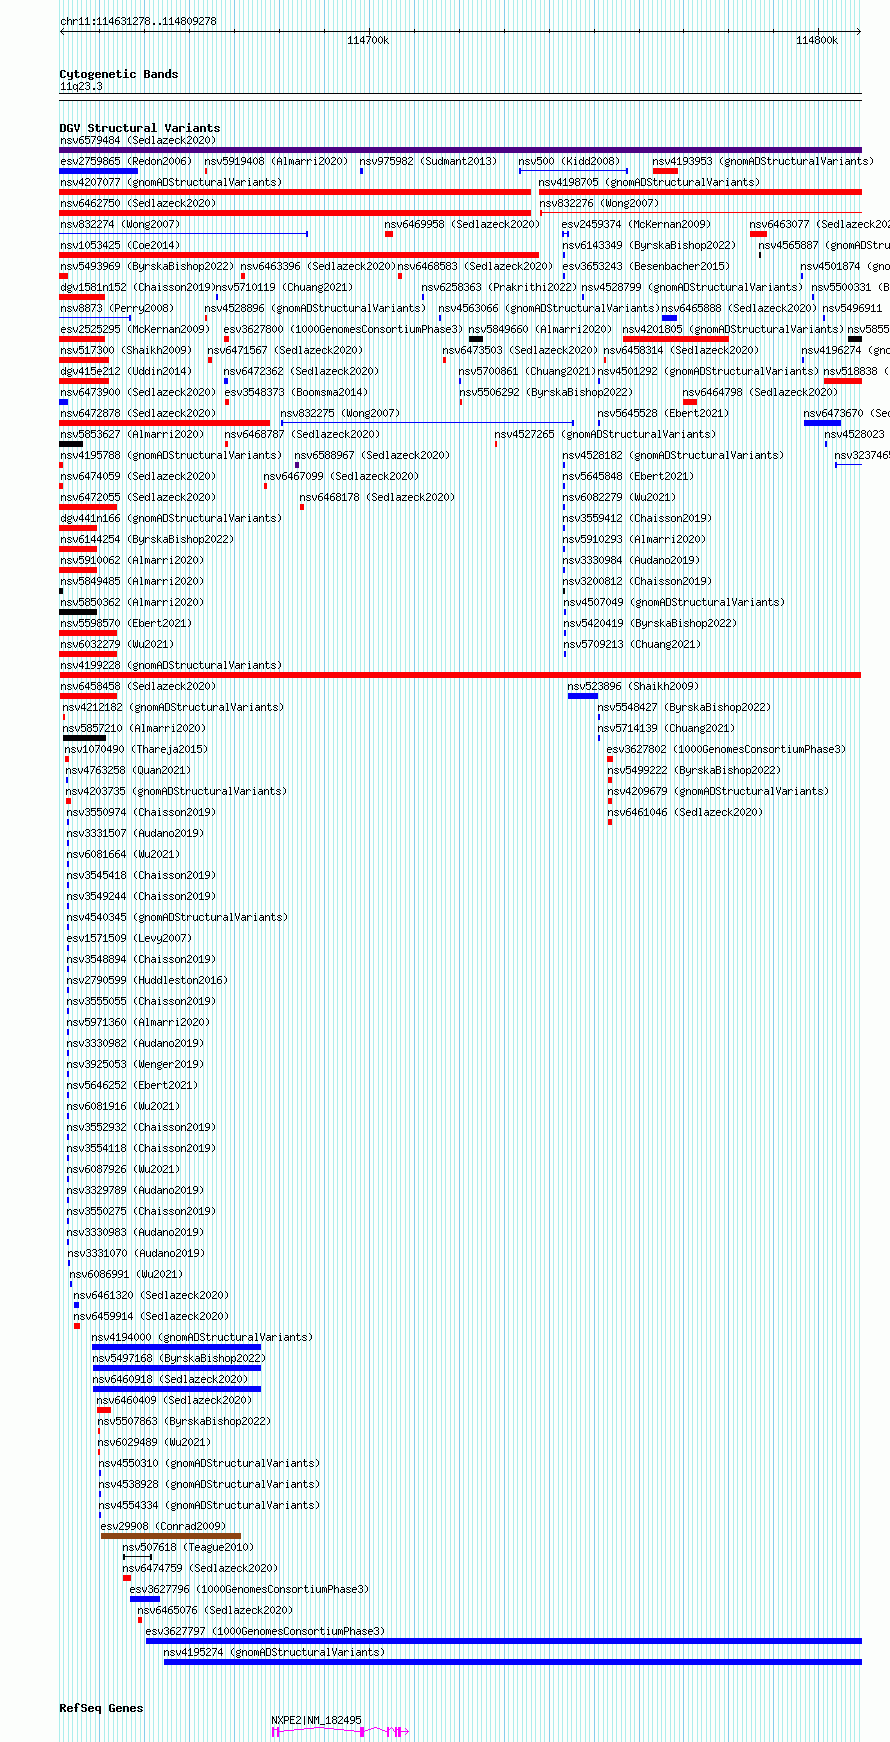Click the 114800k ruler tick label
The image size is (890, 1742).
817,40
